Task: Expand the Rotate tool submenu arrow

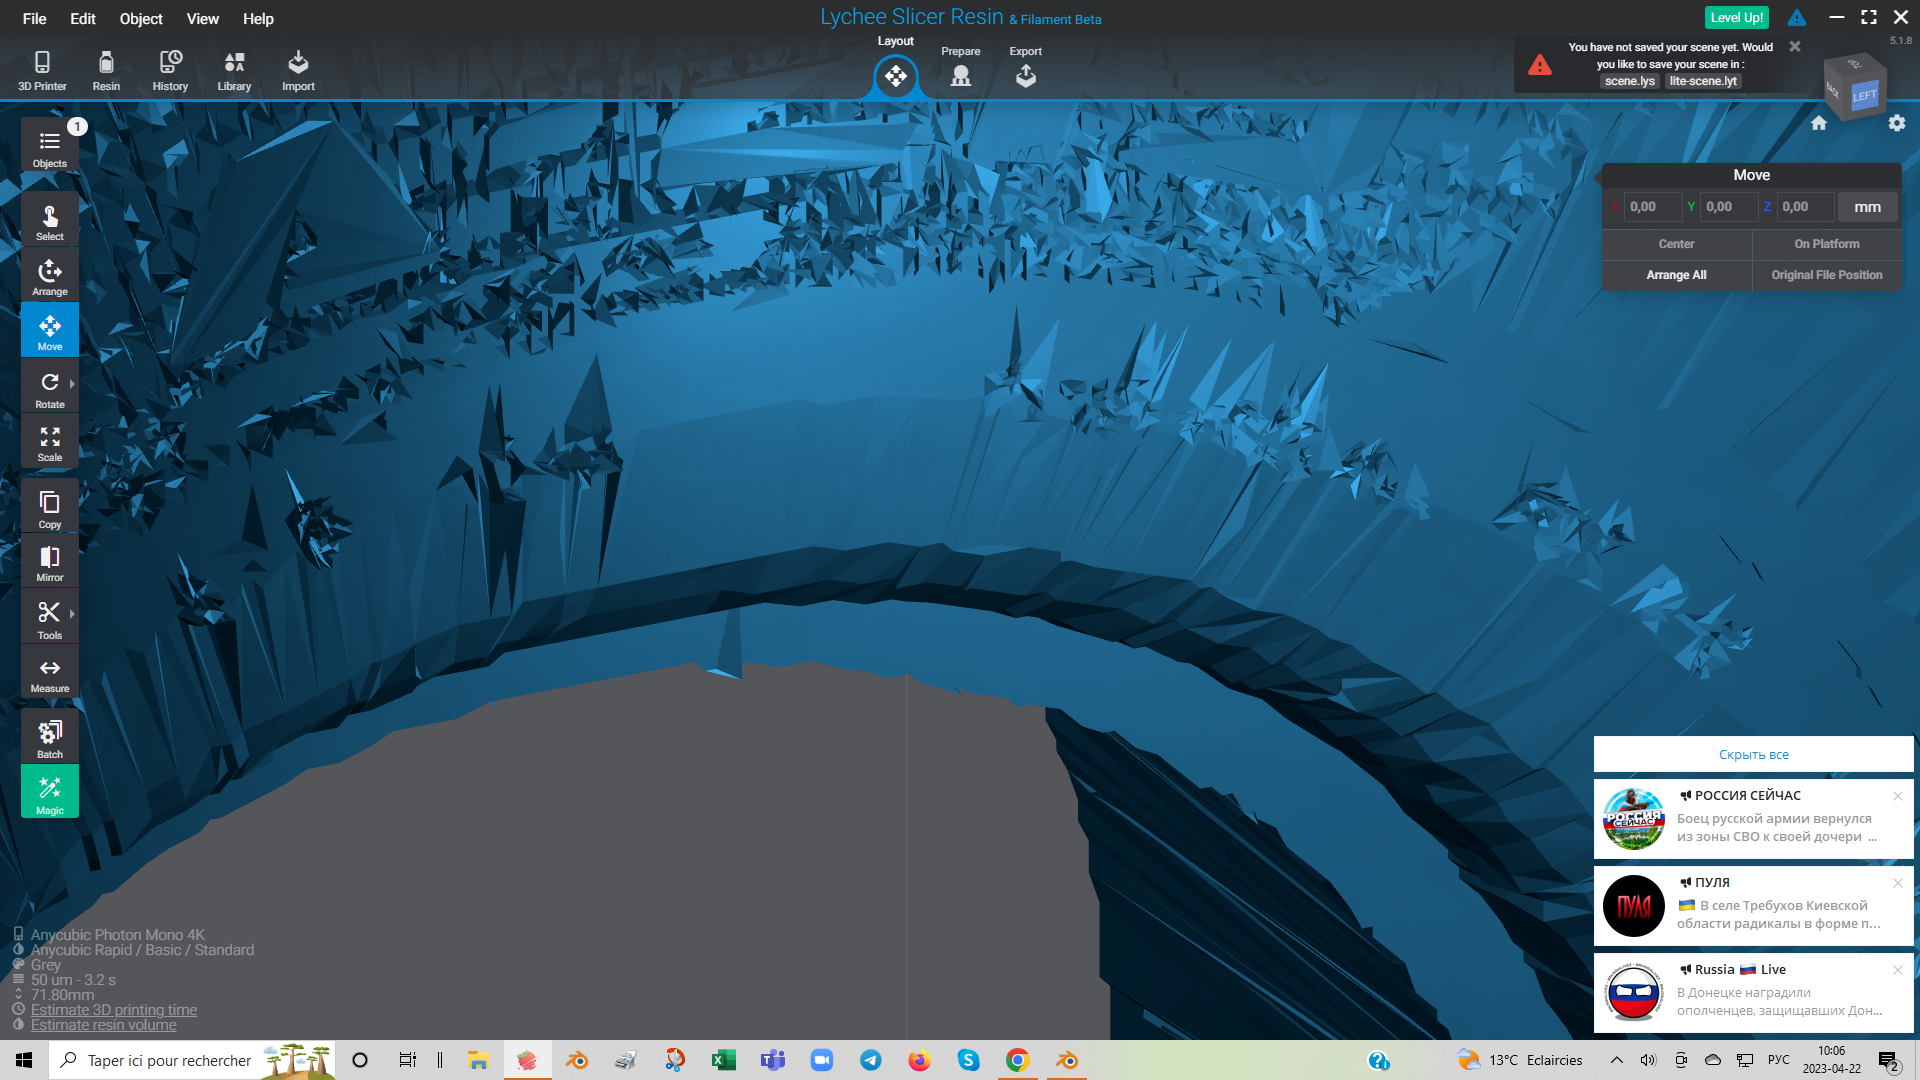Action: [72, 384]
